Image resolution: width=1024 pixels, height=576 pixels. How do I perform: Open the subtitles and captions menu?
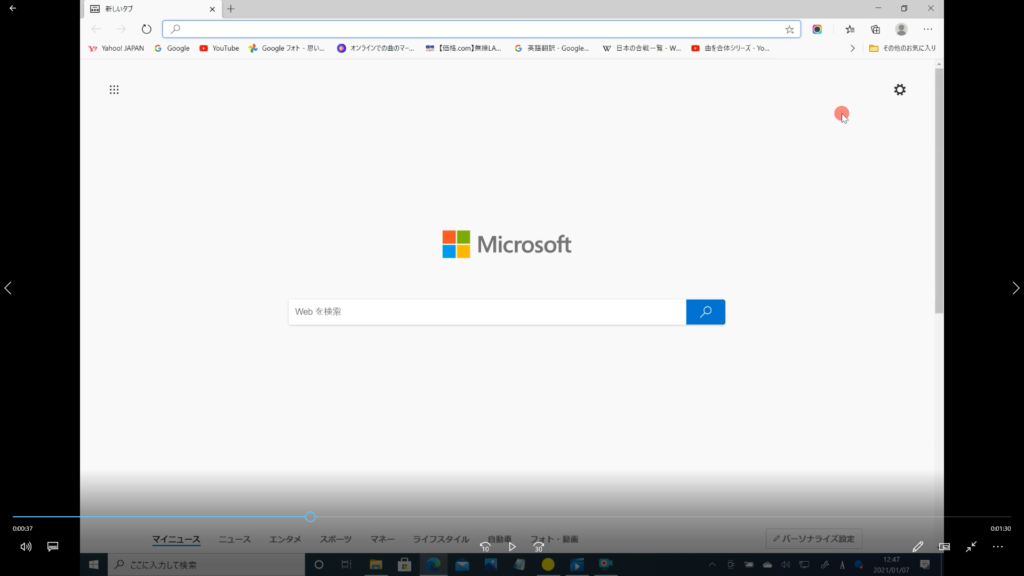(53, 547)
